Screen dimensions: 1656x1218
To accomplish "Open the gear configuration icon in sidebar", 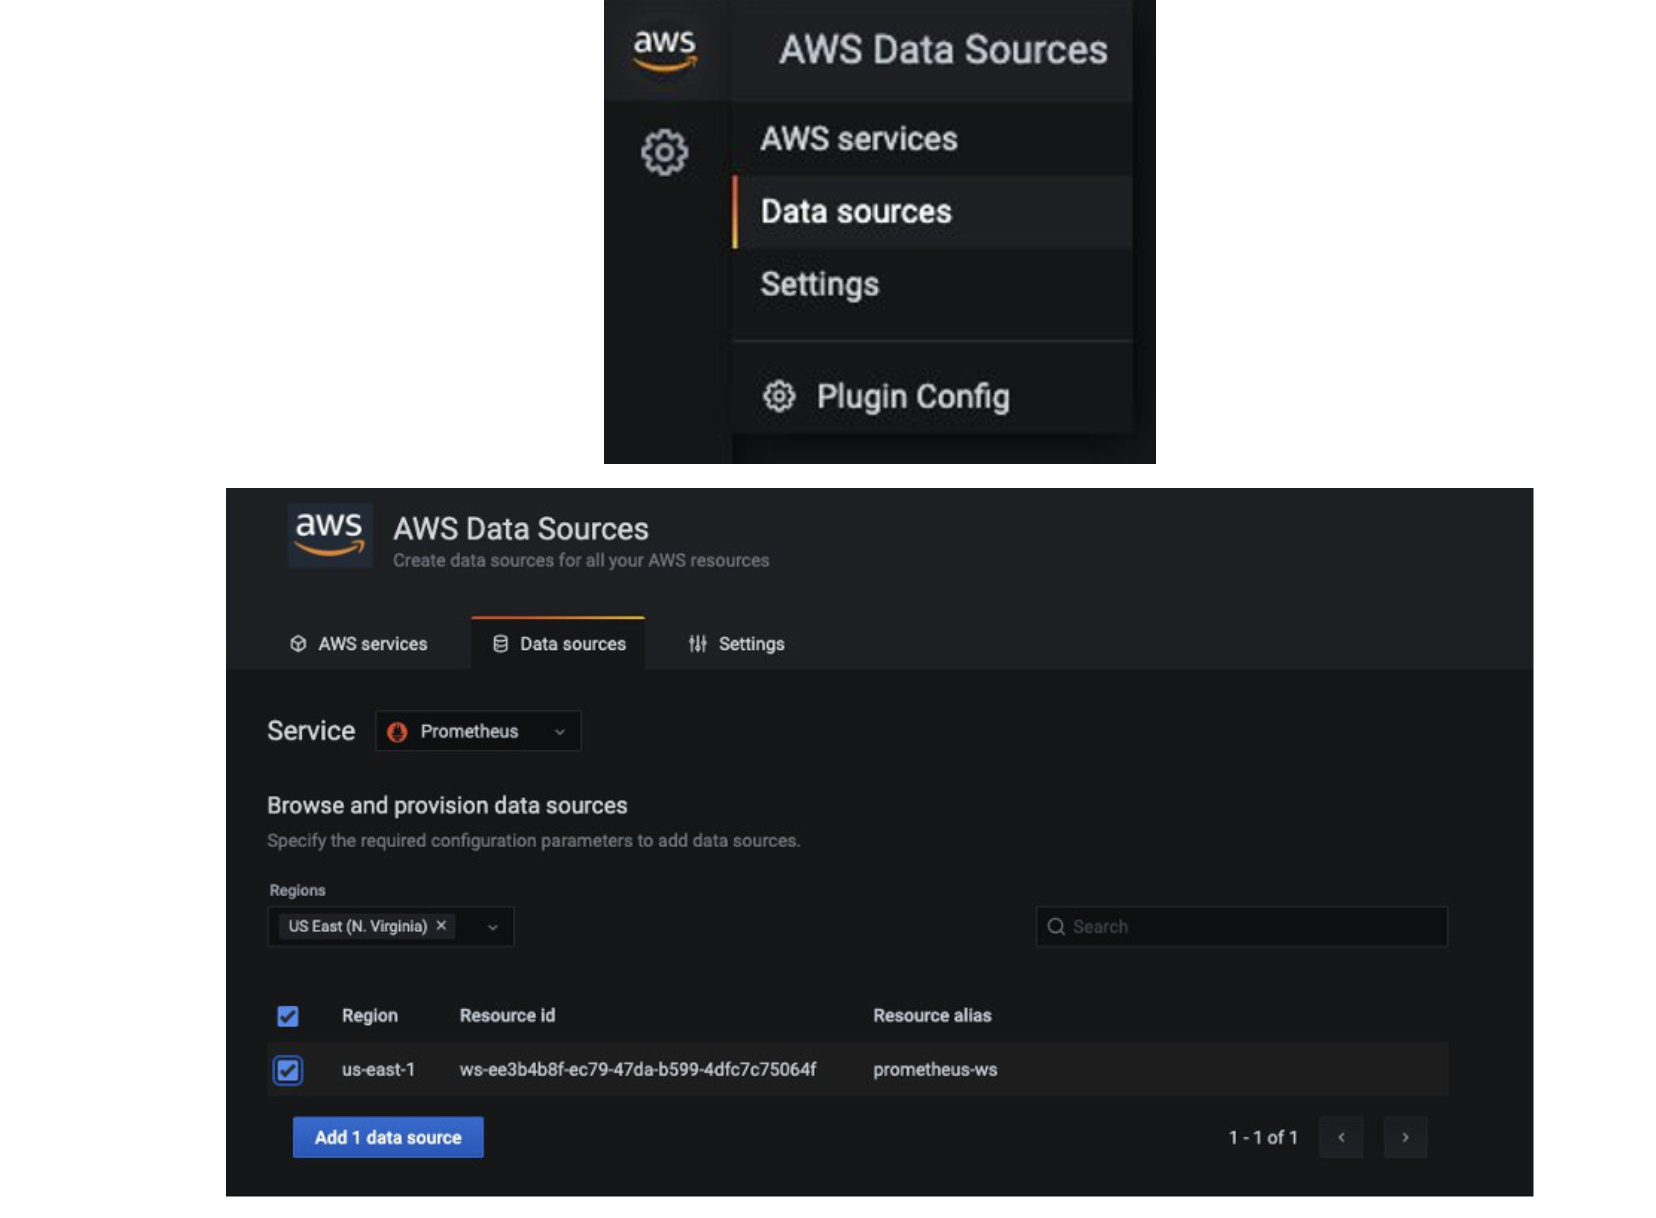I will pyautogui.click(x=665, y=152).
